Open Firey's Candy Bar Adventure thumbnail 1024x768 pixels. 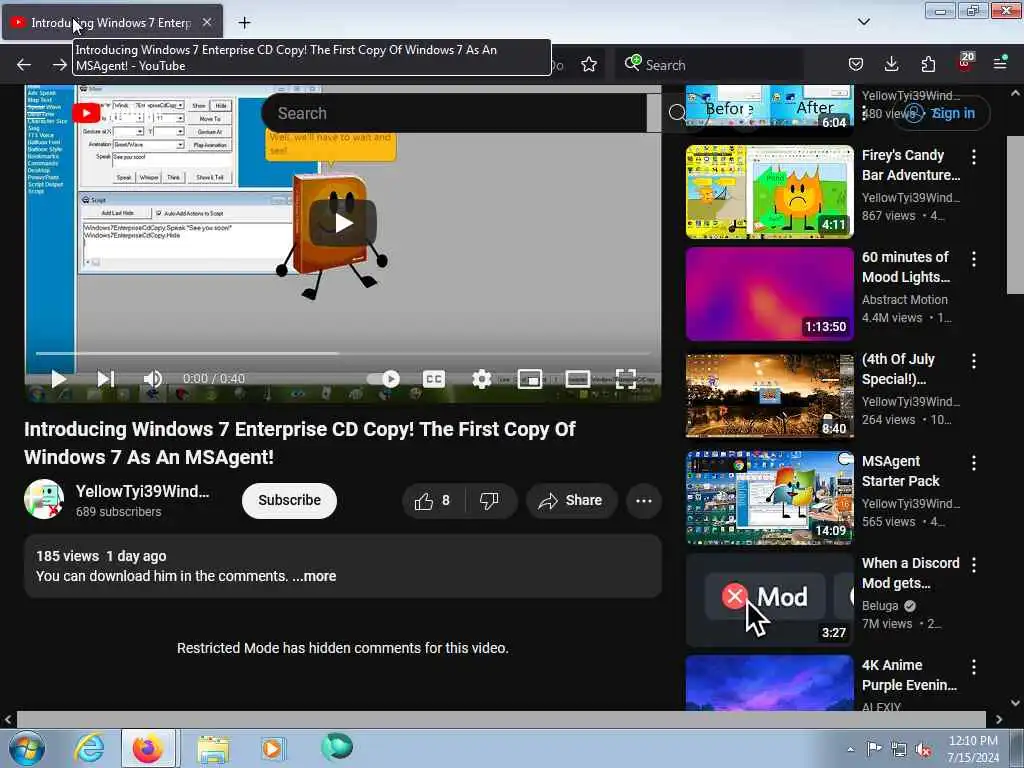coord(769,192)
